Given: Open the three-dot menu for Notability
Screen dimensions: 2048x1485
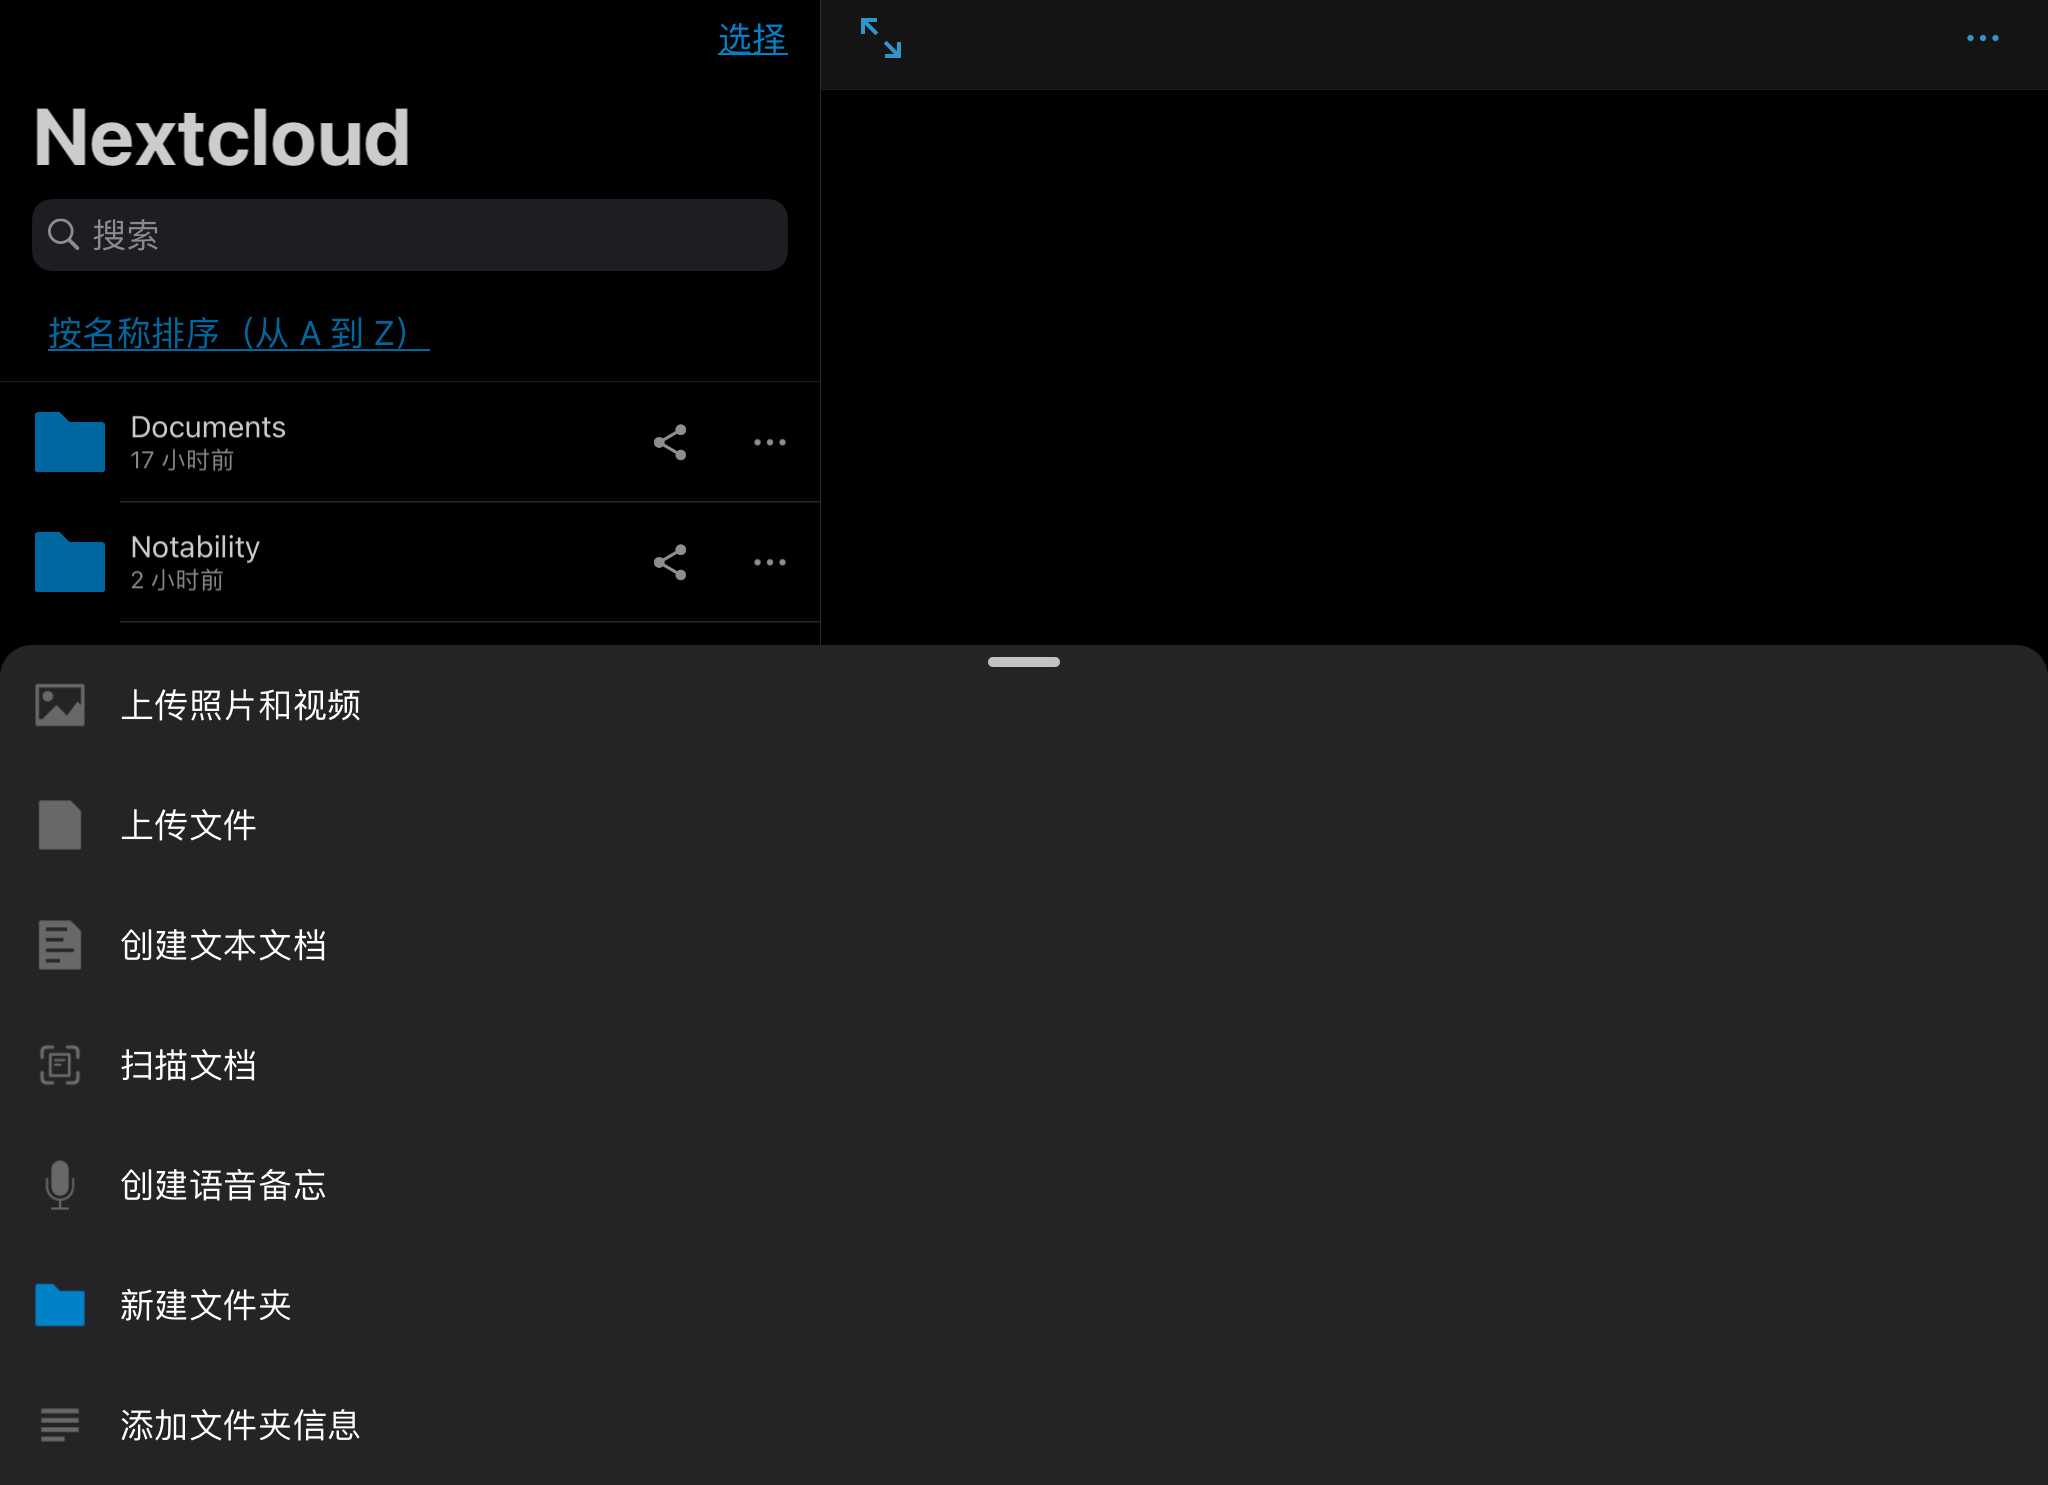Looking at the screenshot, I should pyautogui.click(x=770, y=562).
